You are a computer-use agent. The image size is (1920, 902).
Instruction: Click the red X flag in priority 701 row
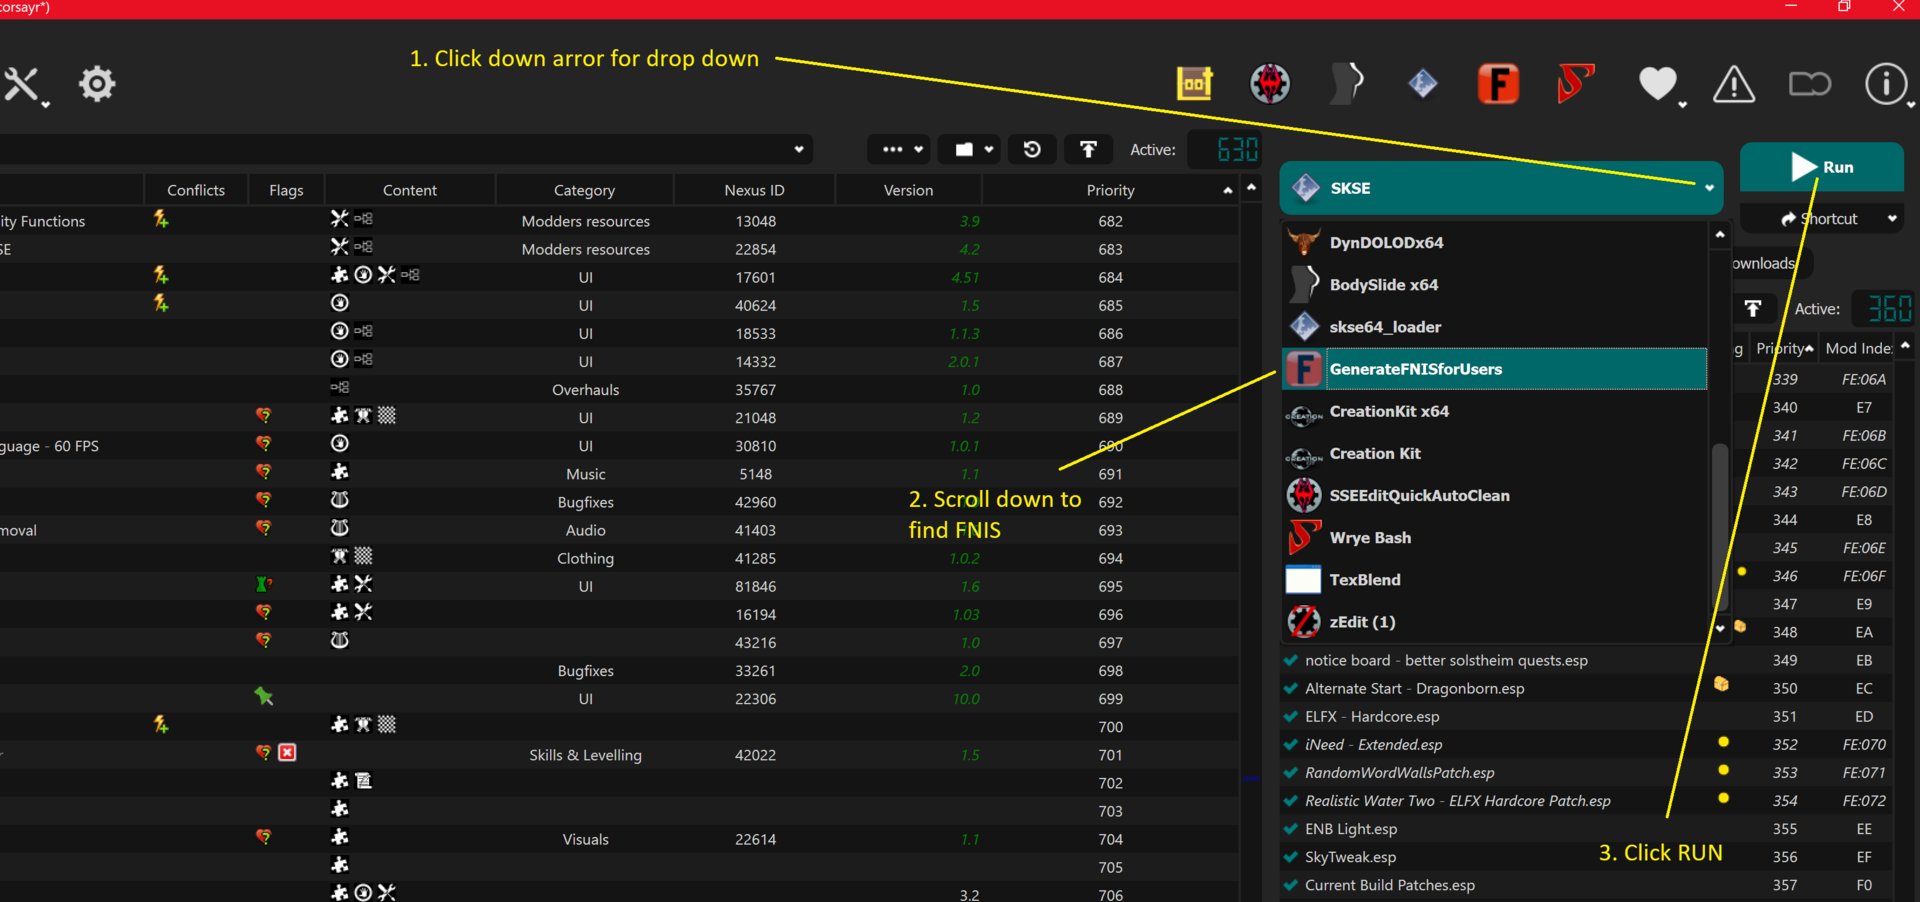coord(287,752)
